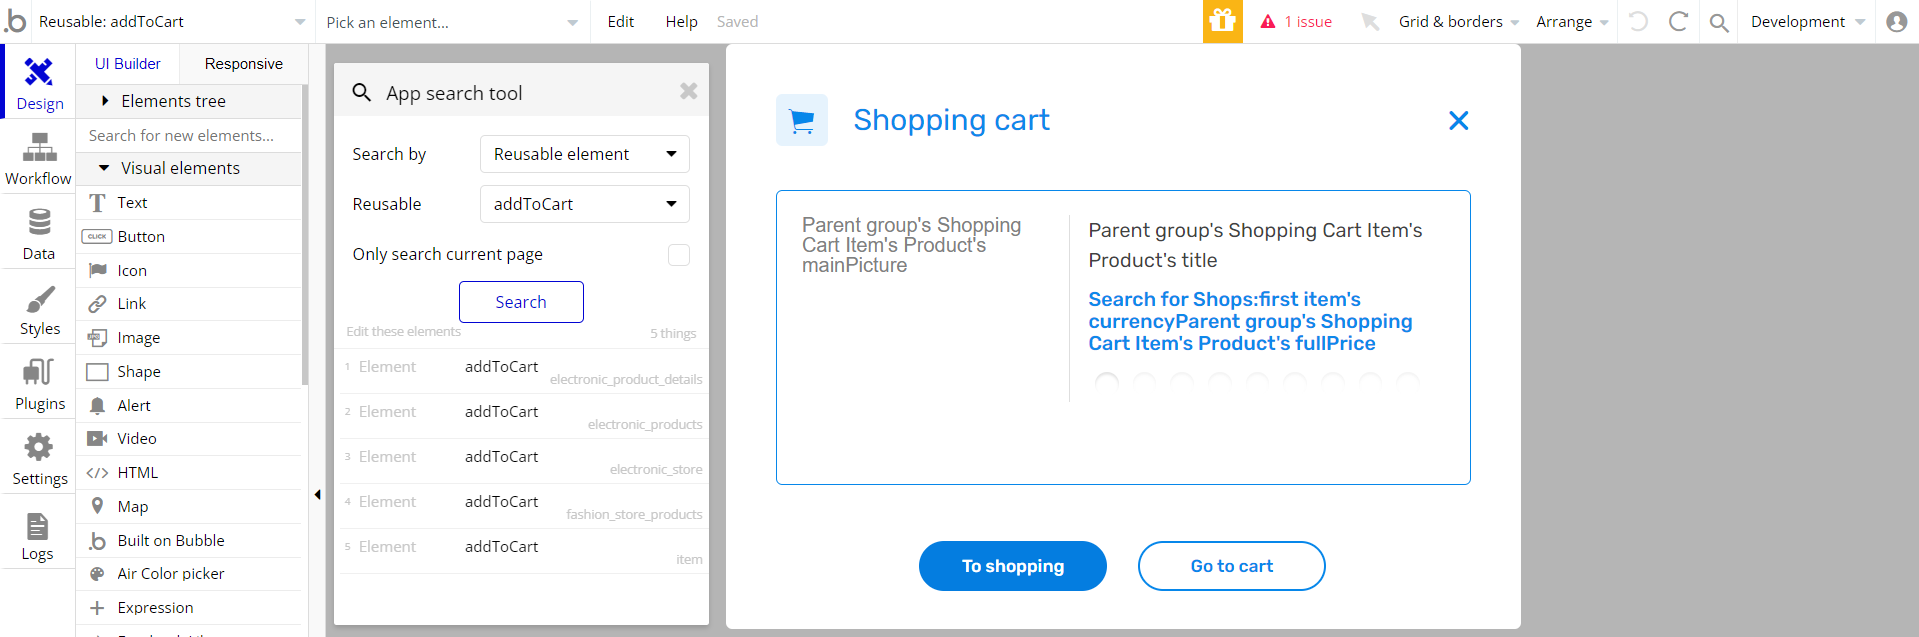This screenshot has height=637, width=1919.
Task: Collapse the Visual elements section
Action: (104, 168)
